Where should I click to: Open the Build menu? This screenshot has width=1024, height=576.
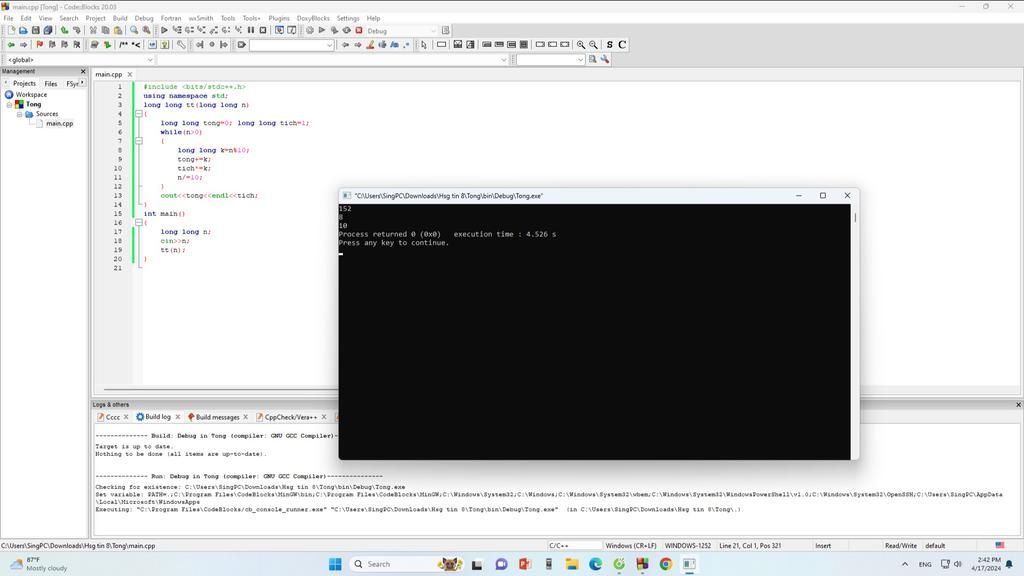coord(120,18)
